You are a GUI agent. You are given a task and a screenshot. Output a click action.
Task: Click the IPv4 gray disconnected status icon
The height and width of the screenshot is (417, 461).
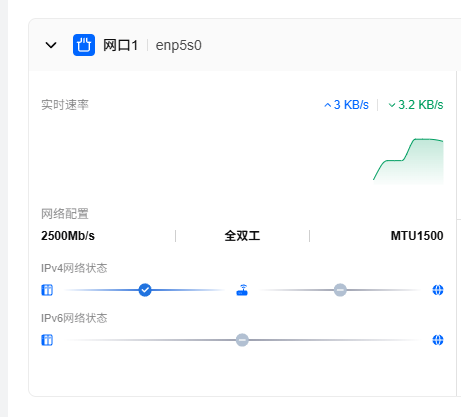click(340, 290)
